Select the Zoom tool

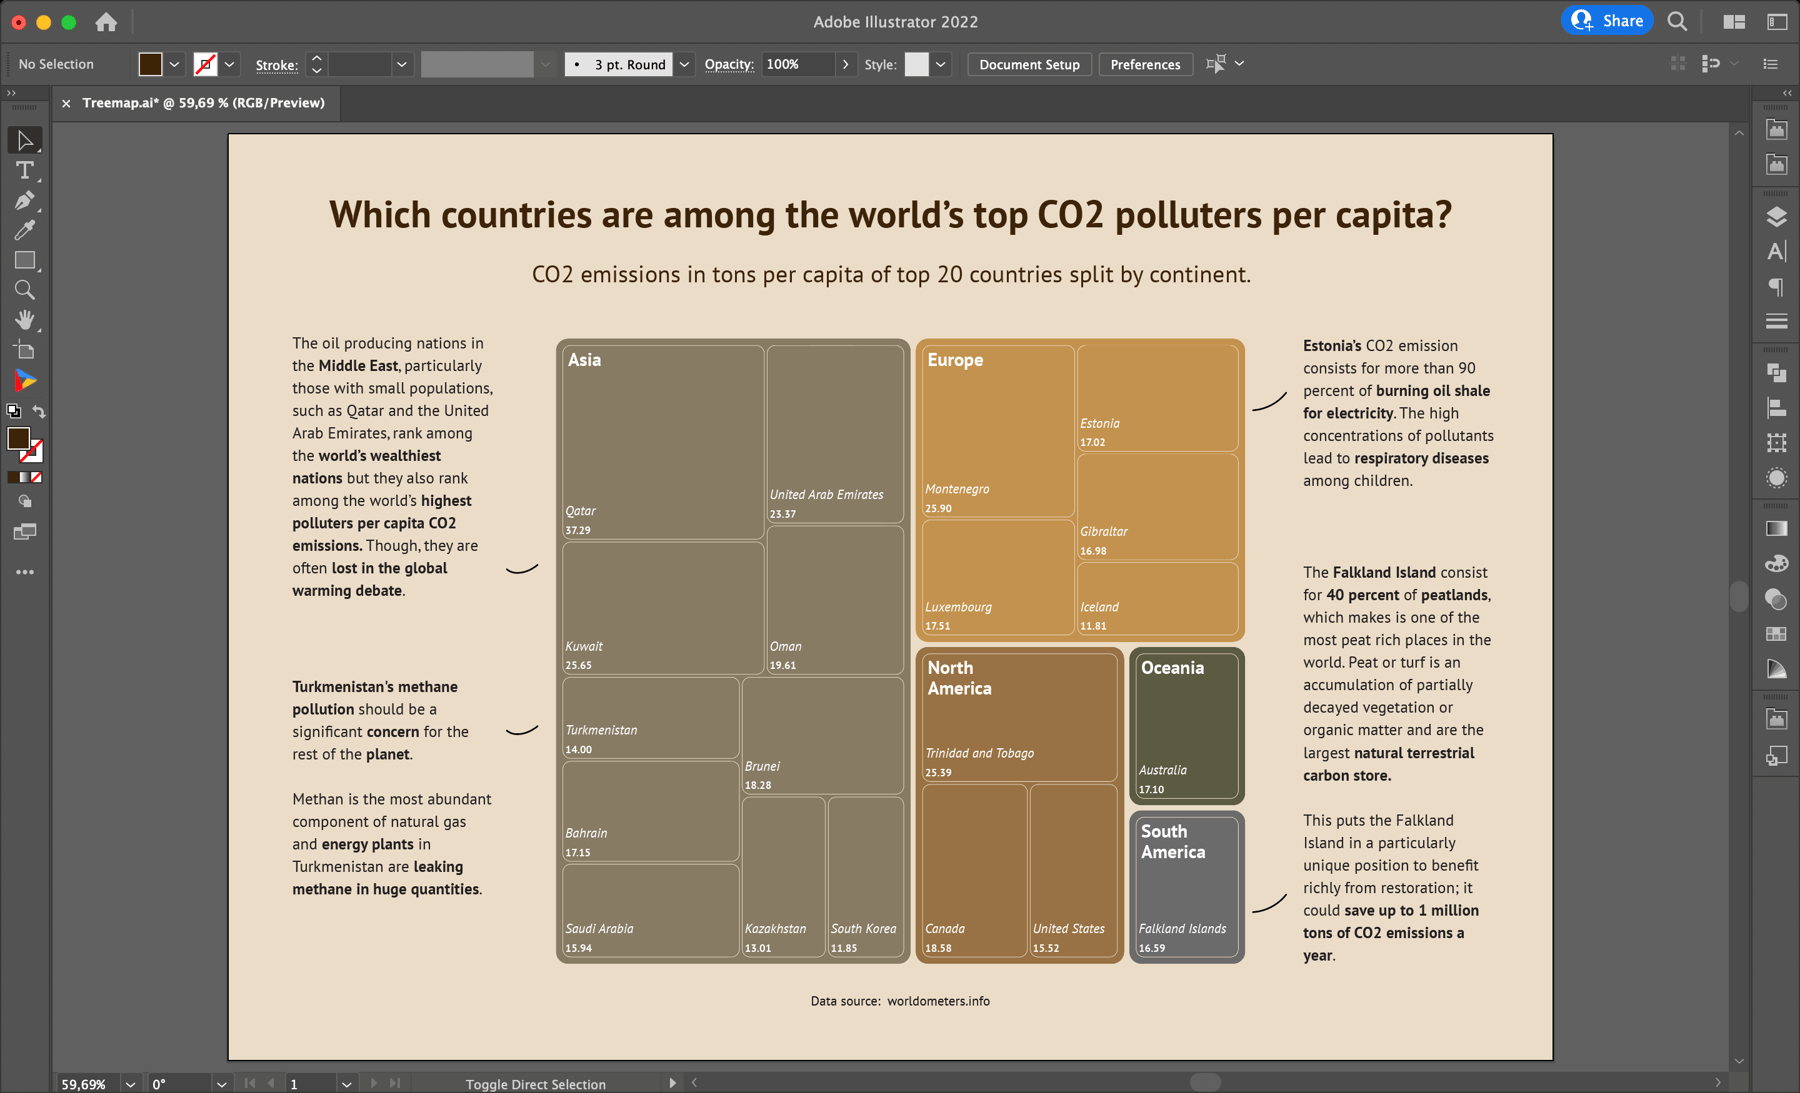point(24,290)
